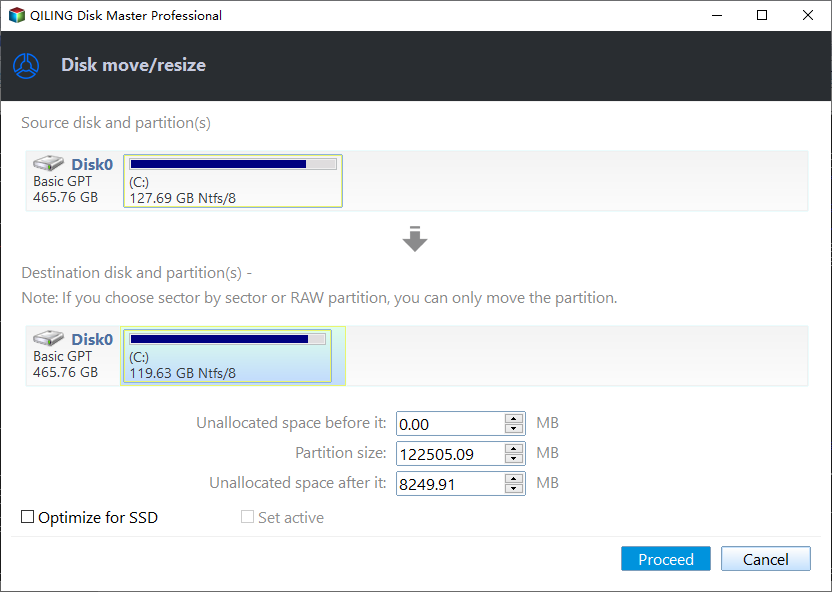Click the sector by sector note text

(319, 298)
